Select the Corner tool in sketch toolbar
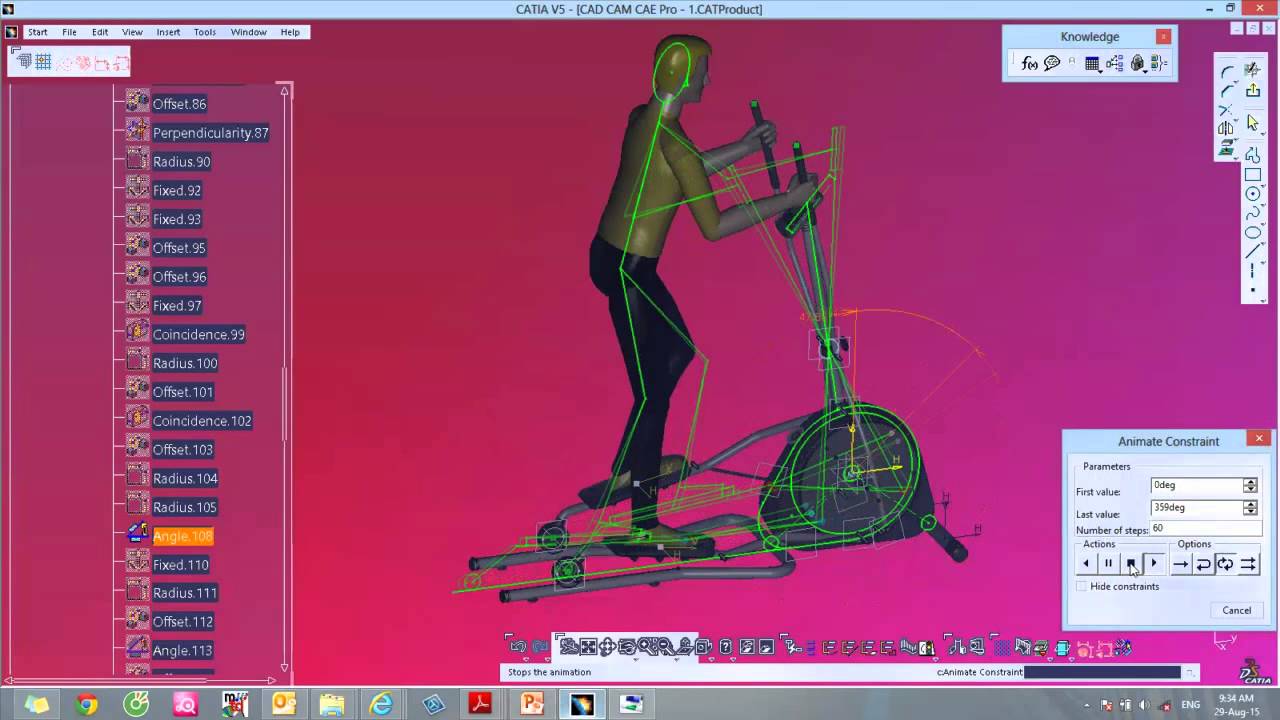 (x=1226, y=72)
